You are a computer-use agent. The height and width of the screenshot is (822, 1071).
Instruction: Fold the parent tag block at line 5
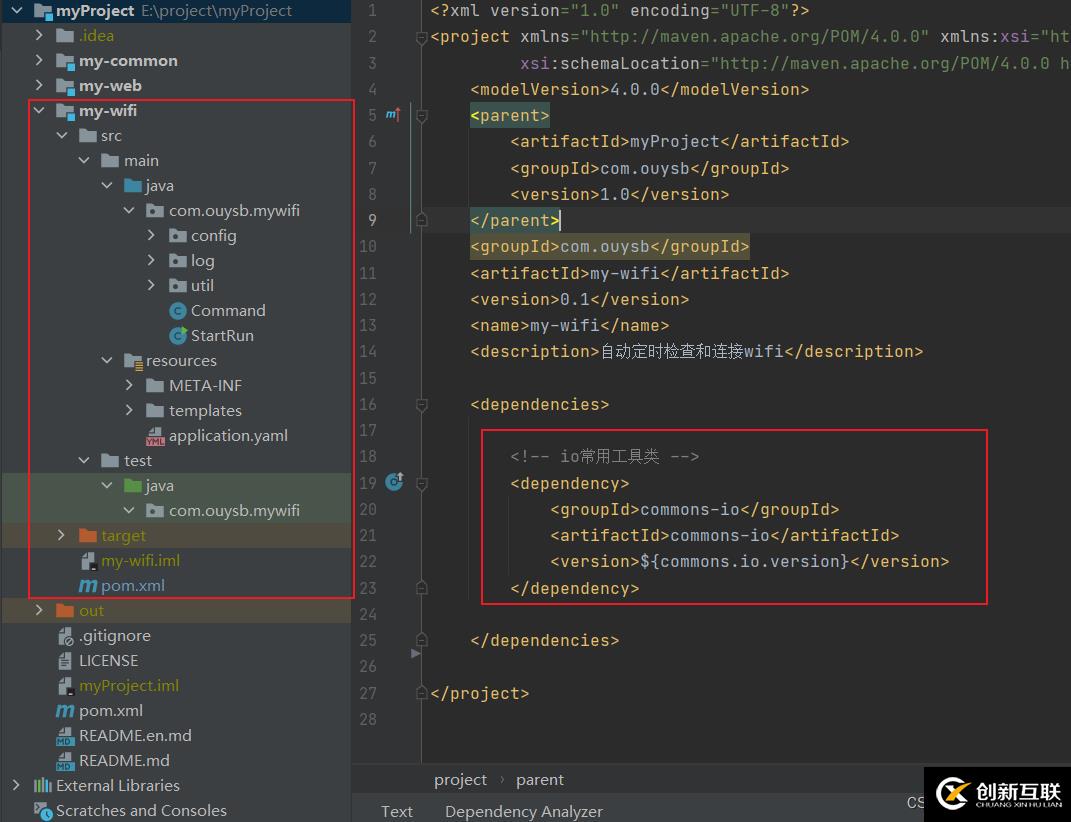pyautogui.click(x=421, y=116)
